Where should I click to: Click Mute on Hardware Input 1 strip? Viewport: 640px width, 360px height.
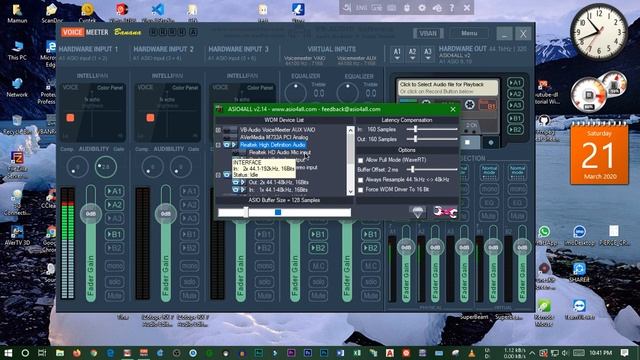(114, 295)
